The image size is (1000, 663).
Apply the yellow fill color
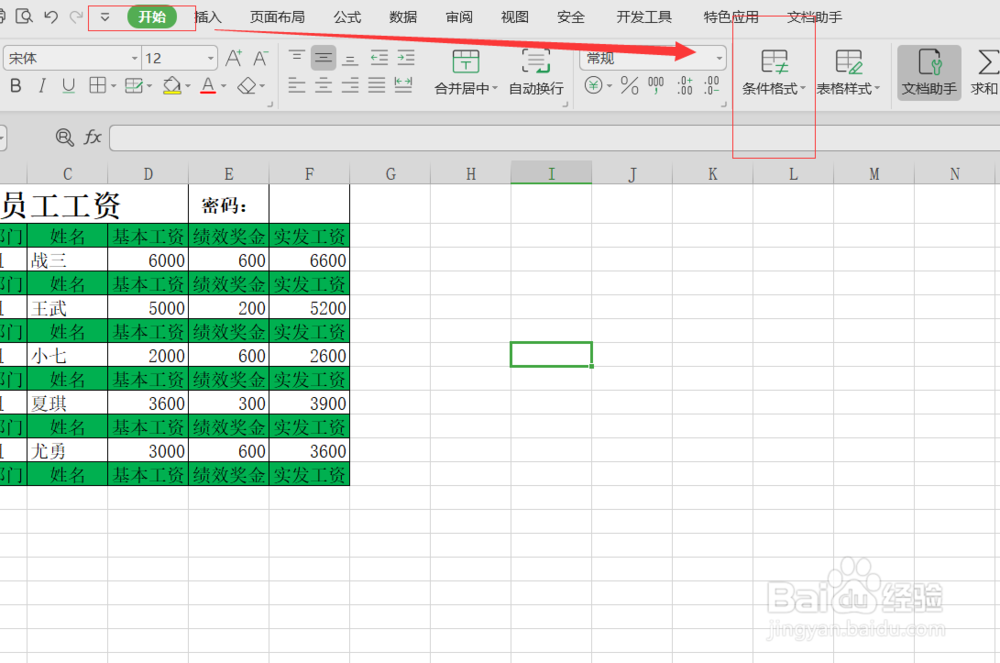click(172, 85)
